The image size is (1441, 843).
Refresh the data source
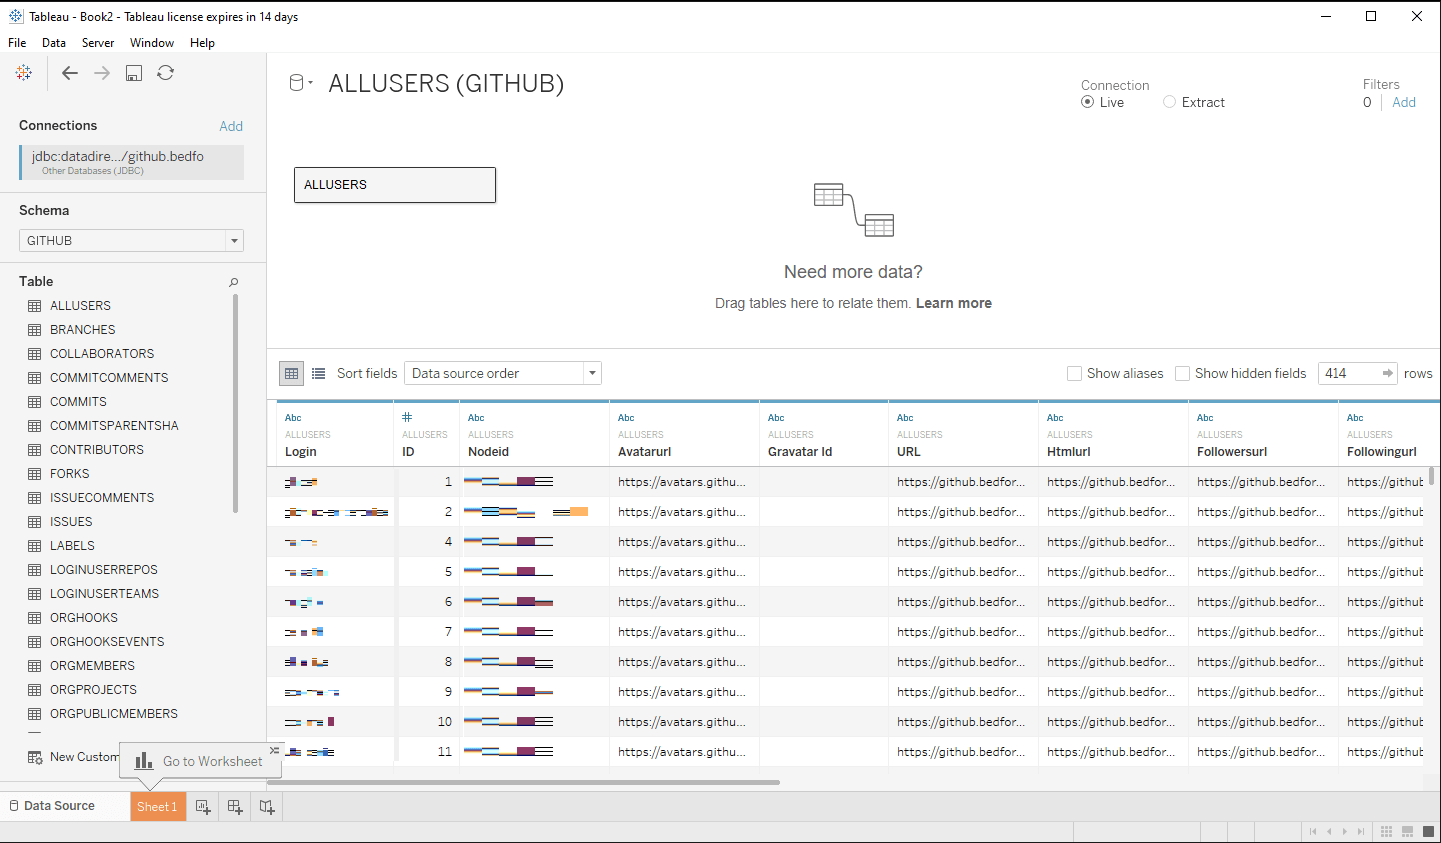(166, 73)
